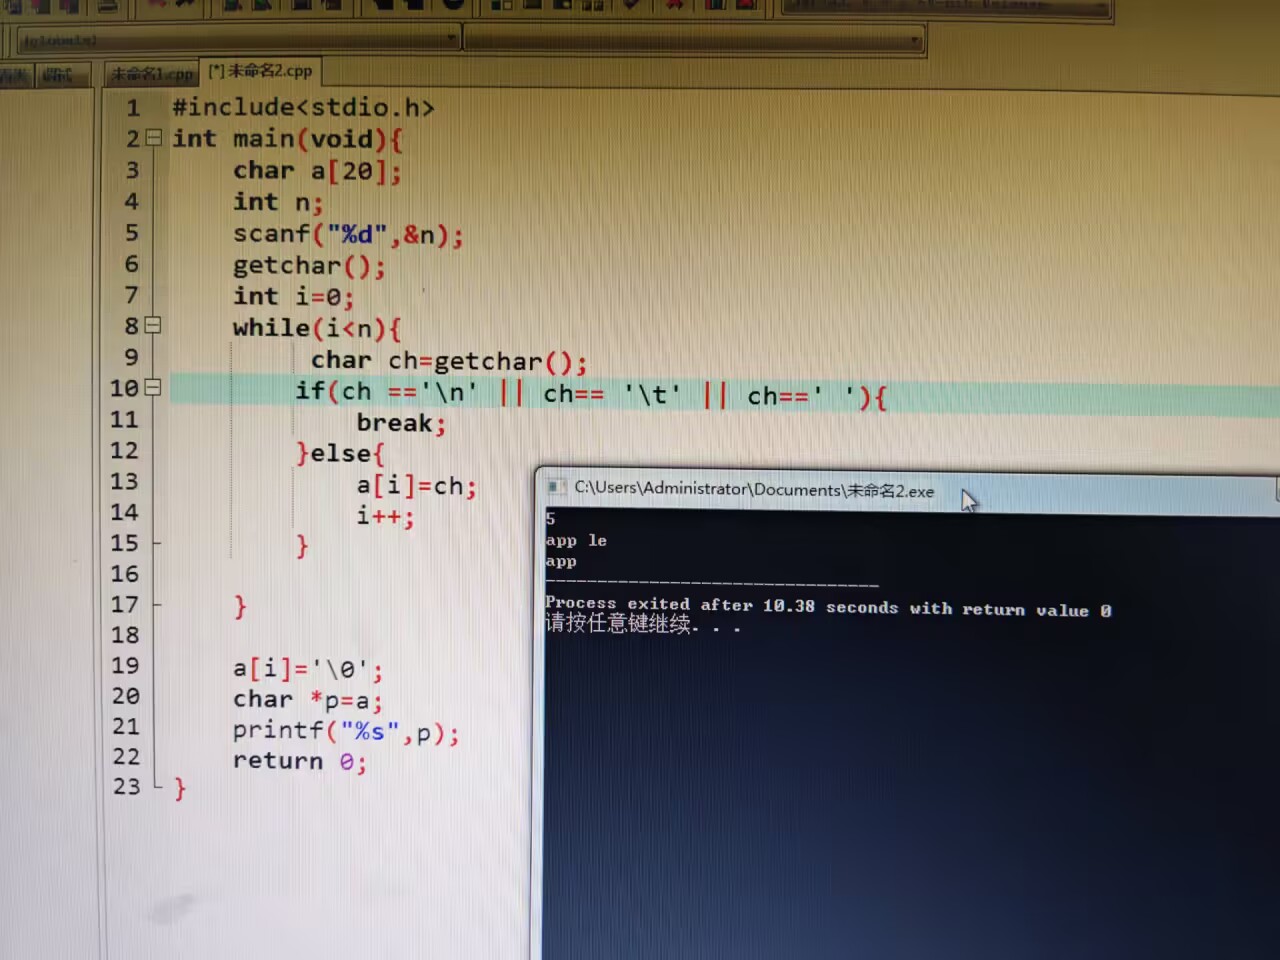Screen dimensions: 1280x960
Task: Click the Undo icon
Action: 157,8
